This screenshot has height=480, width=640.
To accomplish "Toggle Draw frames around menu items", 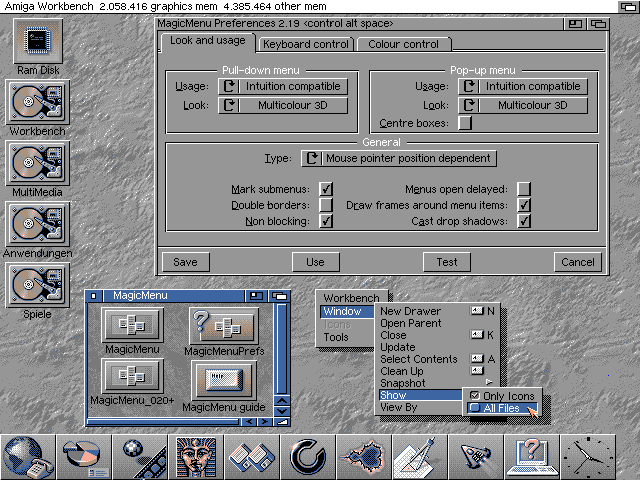I will coord(524,205).
